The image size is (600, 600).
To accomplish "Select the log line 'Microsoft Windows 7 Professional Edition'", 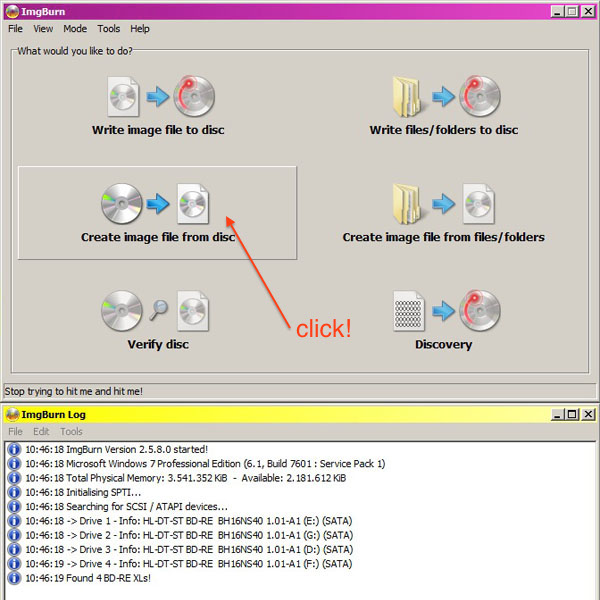I will (x=205, y=463).
